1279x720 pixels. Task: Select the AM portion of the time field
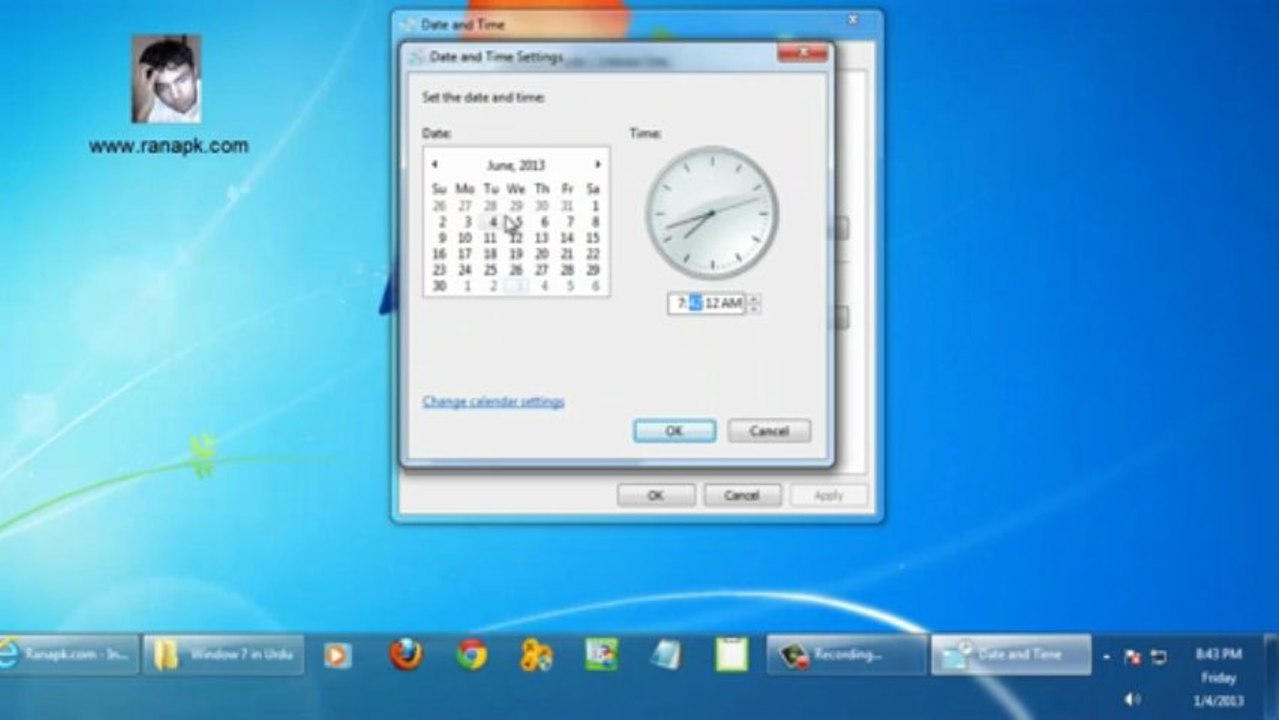pos(731,303)
